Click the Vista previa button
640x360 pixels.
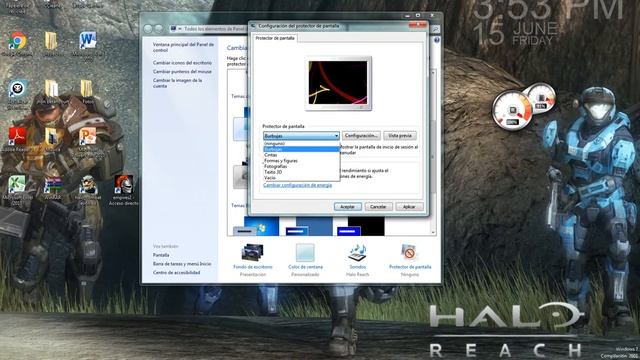tap(400, 136)
